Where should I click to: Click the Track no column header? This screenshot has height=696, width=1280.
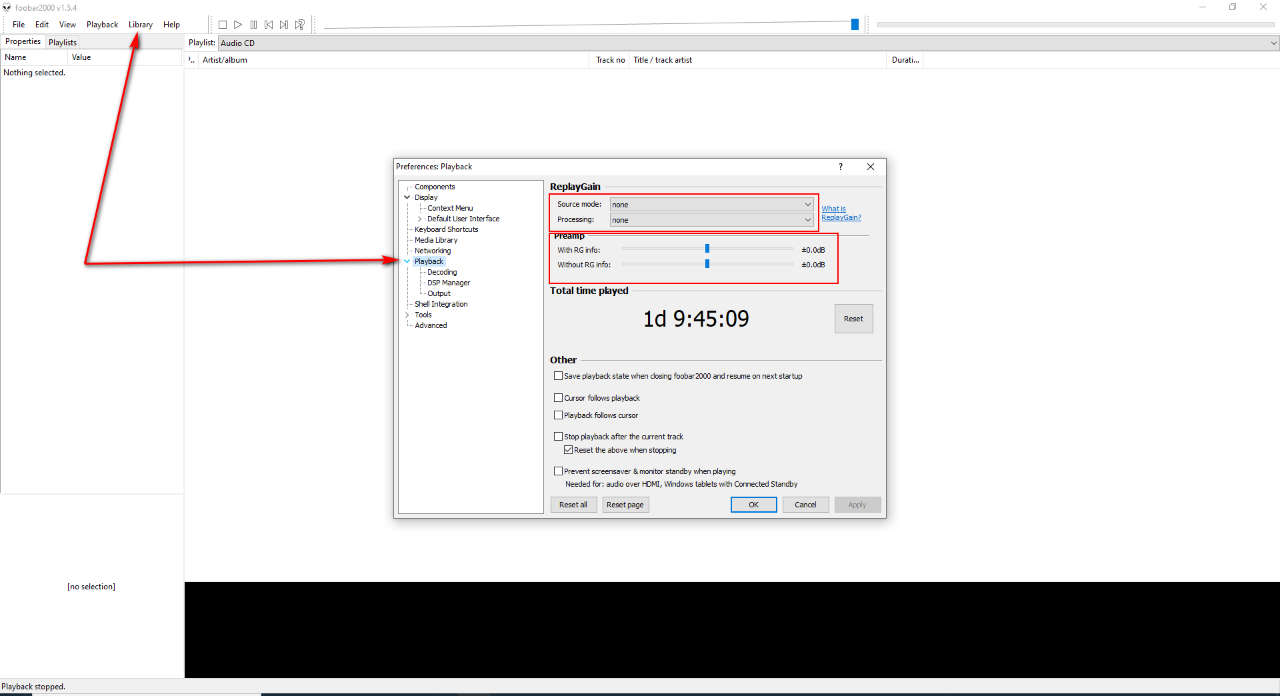pos(611,60)
